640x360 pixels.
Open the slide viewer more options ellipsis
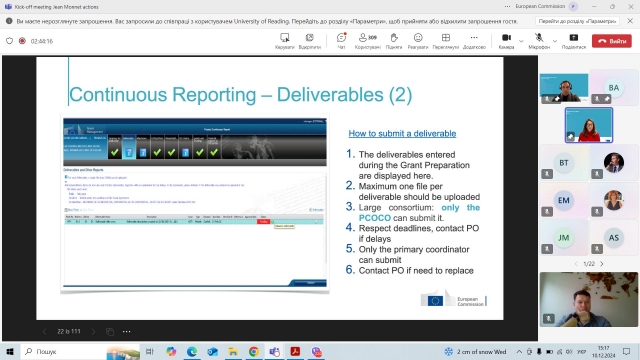127,331
